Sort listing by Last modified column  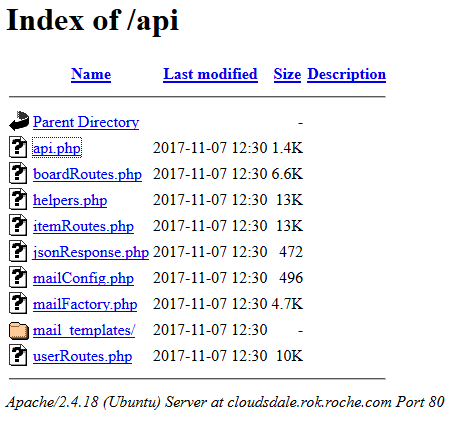[x=210, y=74]
